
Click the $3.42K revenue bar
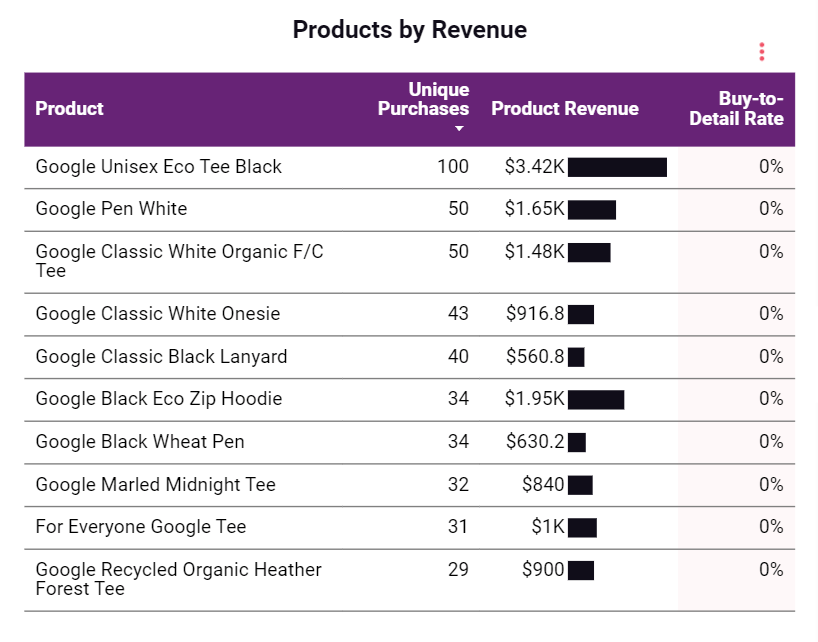coord(617,167)
